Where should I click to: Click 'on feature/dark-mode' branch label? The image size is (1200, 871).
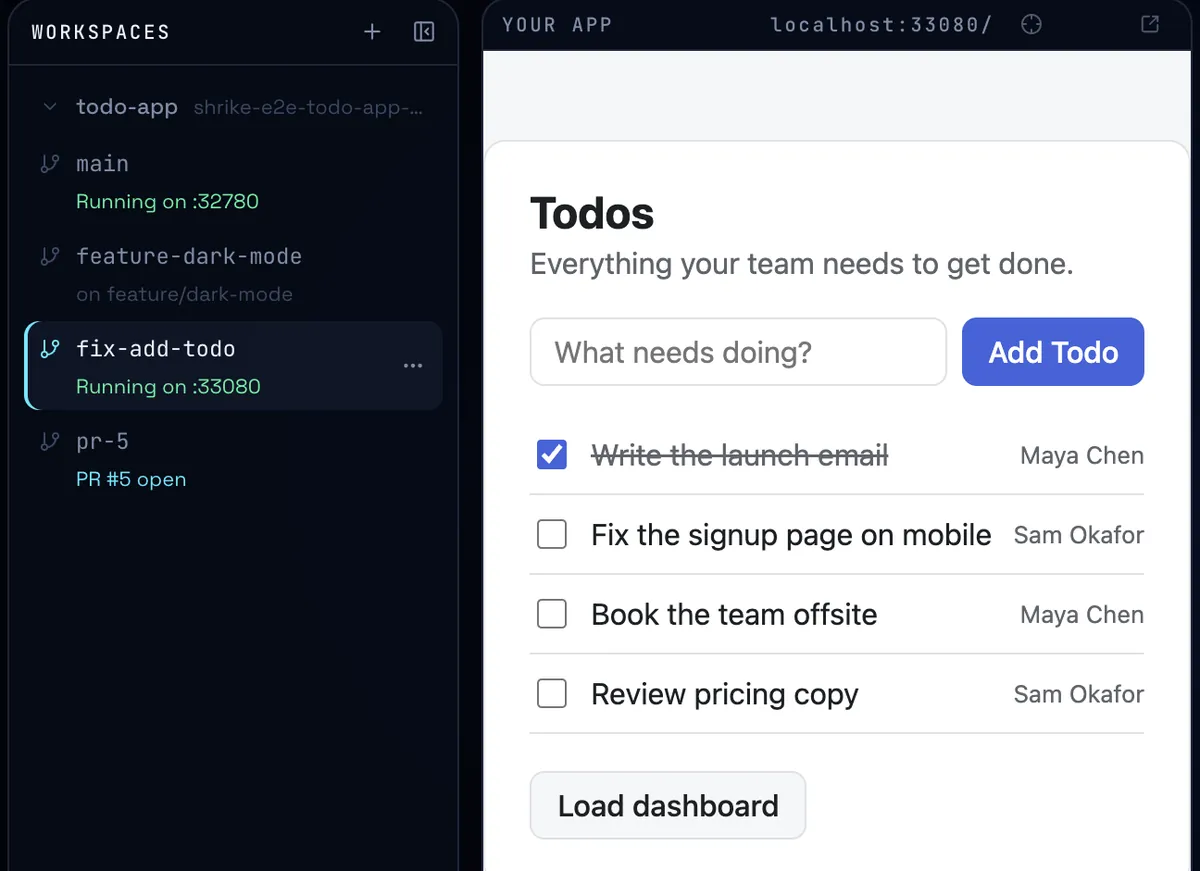pyautogui.click(x=184, y=294)
